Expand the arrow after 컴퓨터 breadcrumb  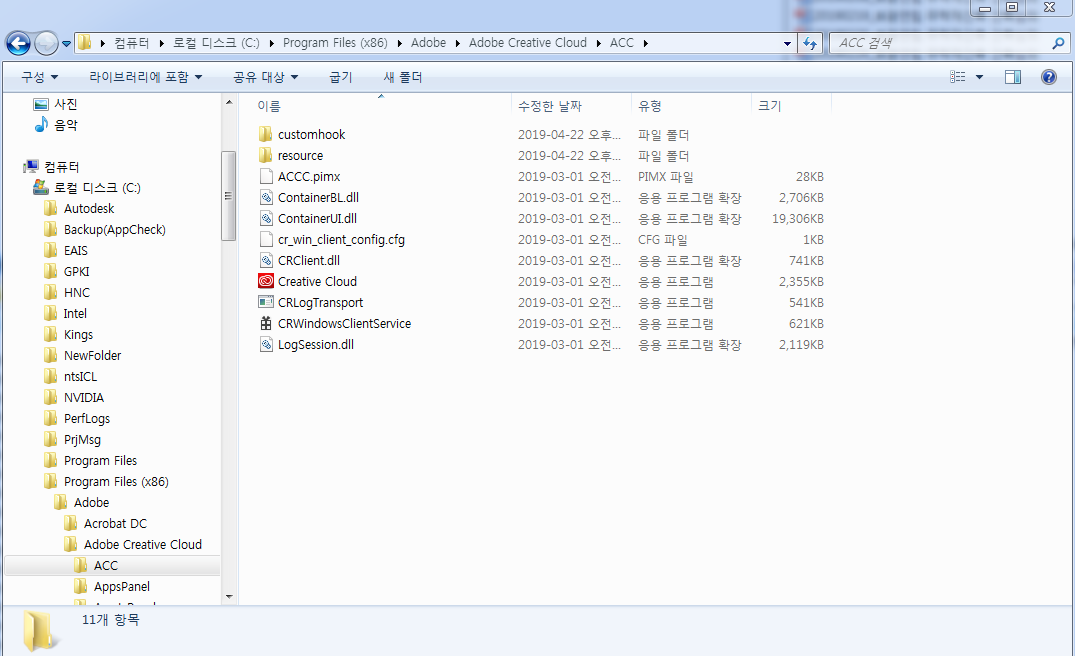162,43
